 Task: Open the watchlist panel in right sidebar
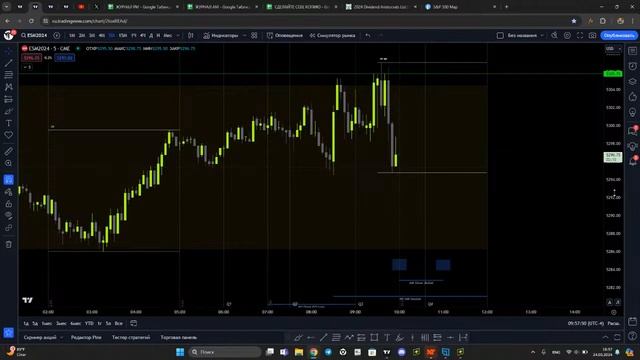632,51
